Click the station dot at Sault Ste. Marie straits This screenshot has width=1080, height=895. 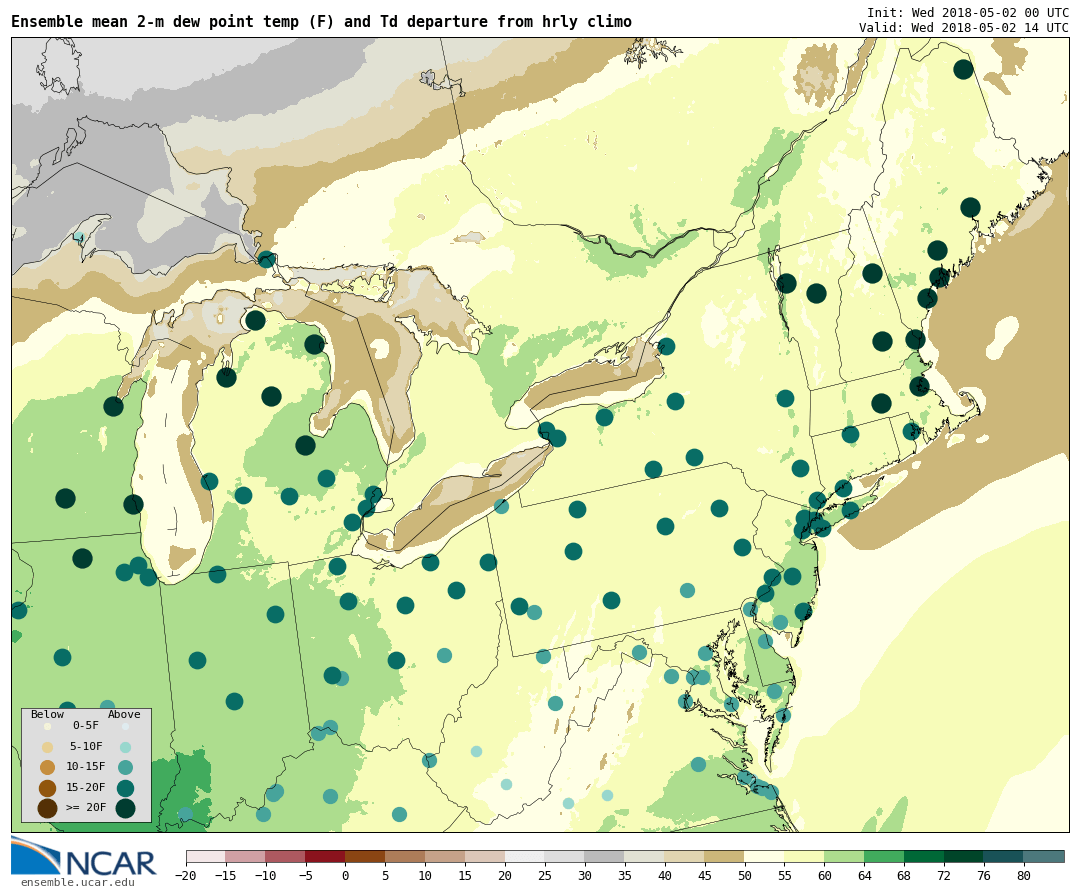click(266, 259)
